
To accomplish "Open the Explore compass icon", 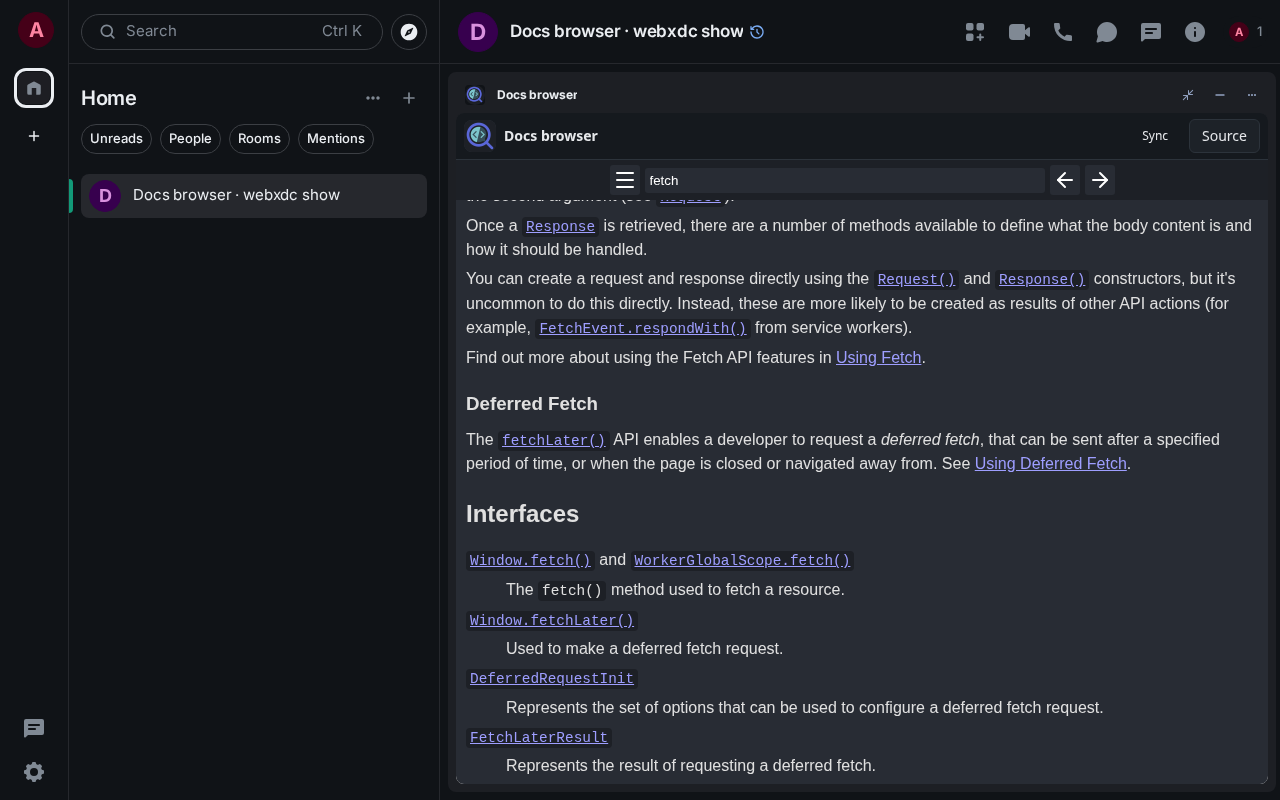I will pyautogui.click(x=409, y=32).
